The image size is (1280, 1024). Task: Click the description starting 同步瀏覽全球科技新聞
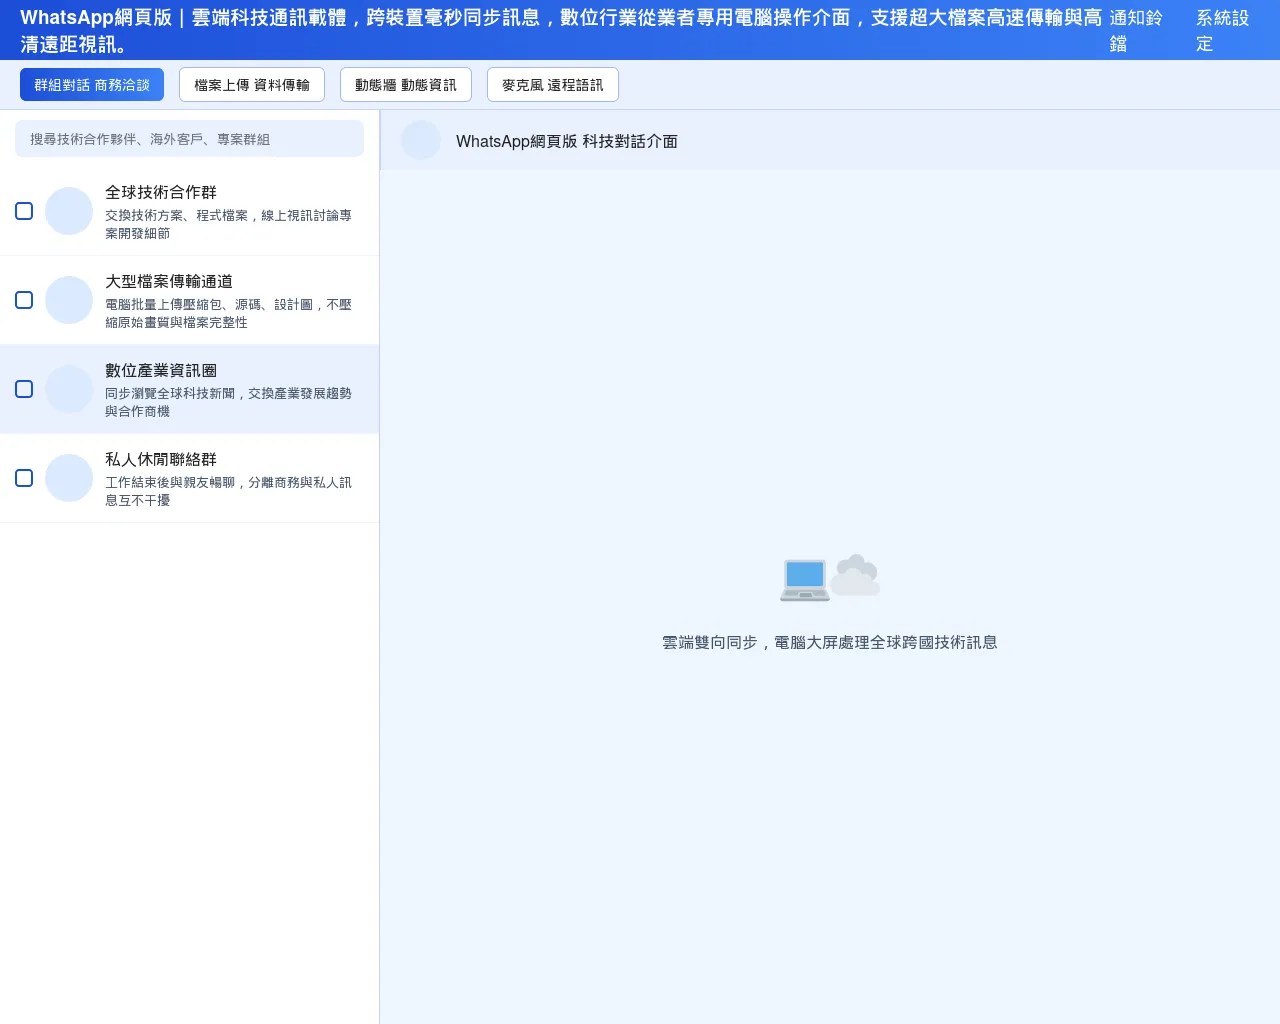pyautogui.click(x=229, y=402)
